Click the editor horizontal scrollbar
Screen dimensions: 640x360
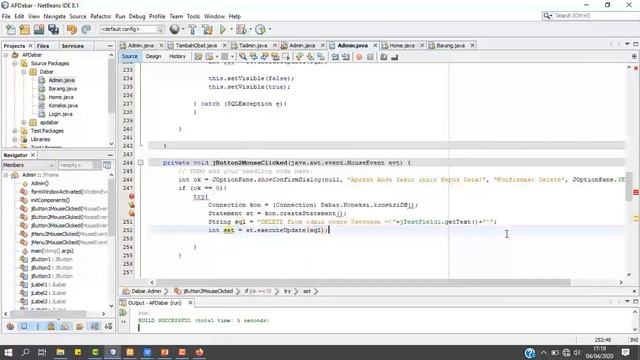coord(363,282)
